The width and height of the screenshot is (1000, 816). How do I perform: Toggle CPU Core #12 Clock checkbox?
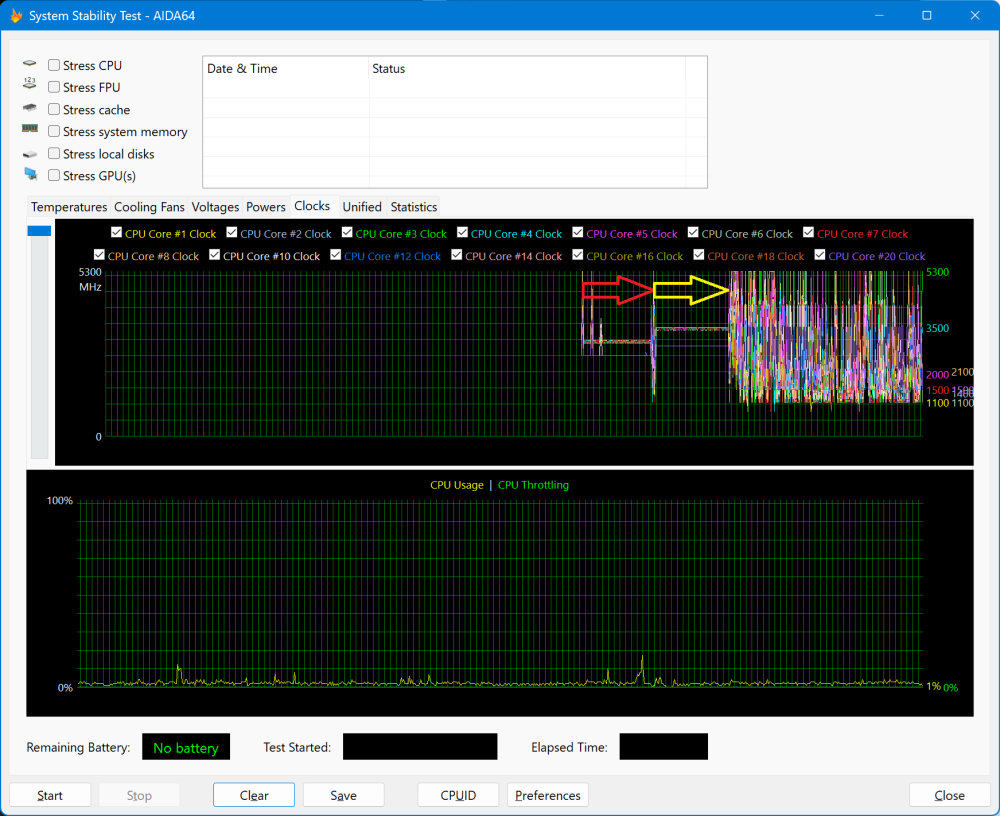pyautogui.click(x=336, y=255)
